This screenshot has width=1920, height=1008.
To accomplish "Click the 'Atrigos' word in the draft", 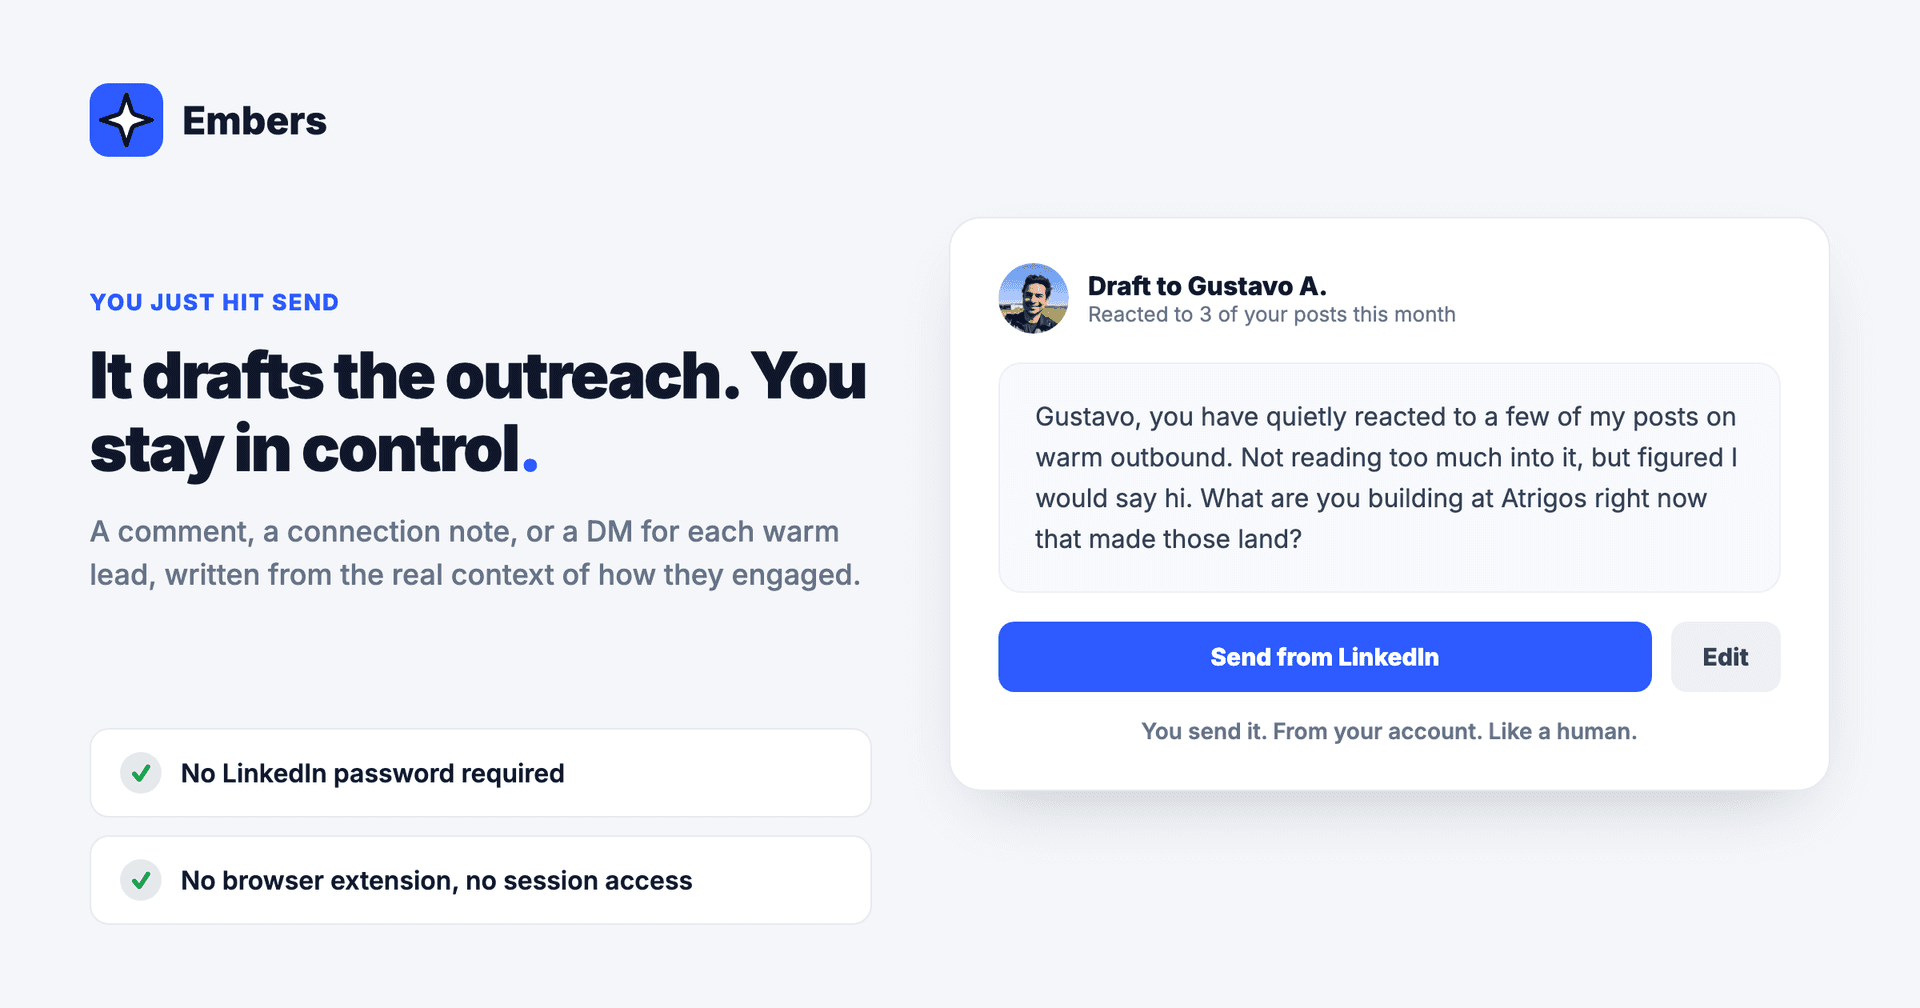I will pos(1544,498).
